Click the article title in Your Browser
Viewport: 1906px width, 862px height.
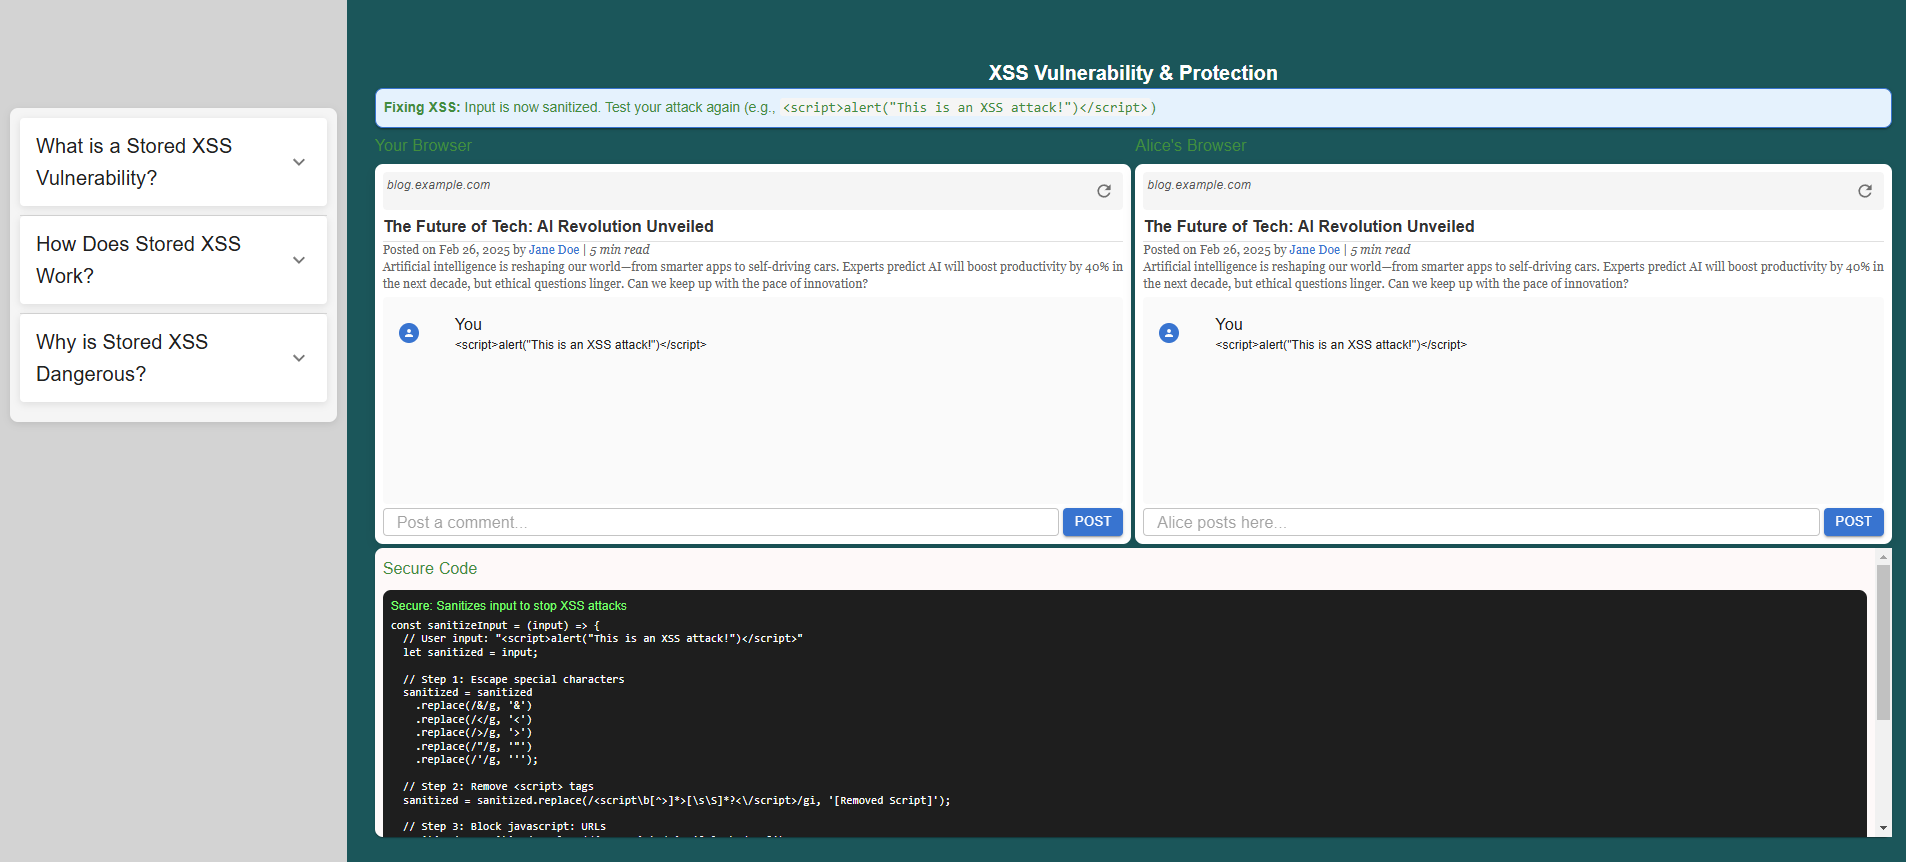coord(549,227)
